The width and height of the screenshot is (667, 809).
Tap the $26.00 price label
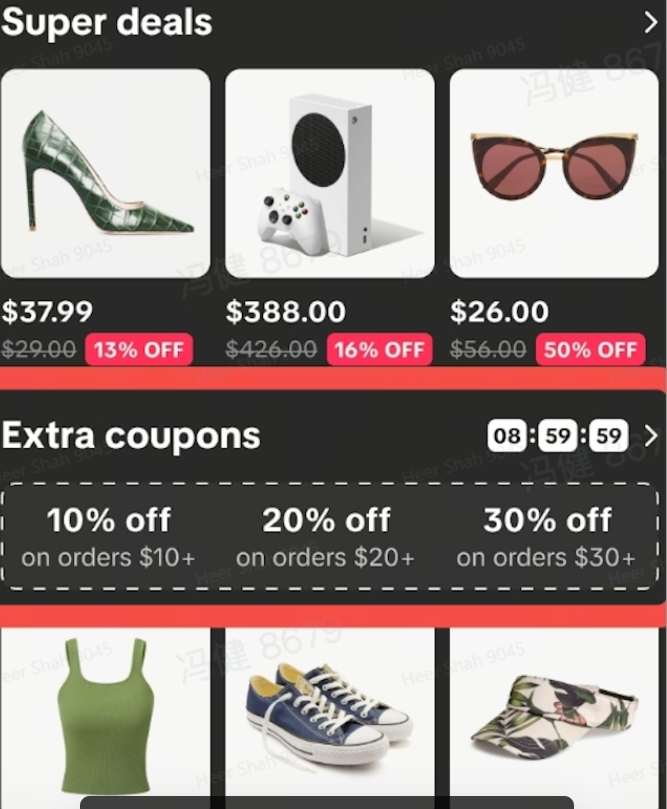click(499, 312)
